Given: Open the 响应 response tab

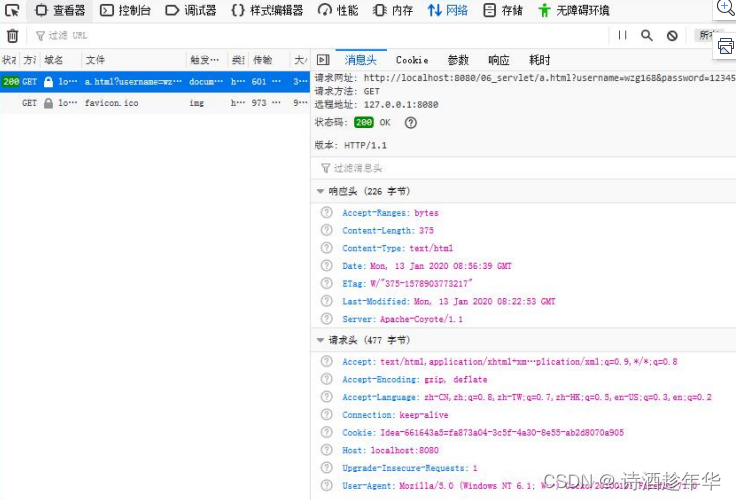Looking at the screenshot, I should 498,60.
